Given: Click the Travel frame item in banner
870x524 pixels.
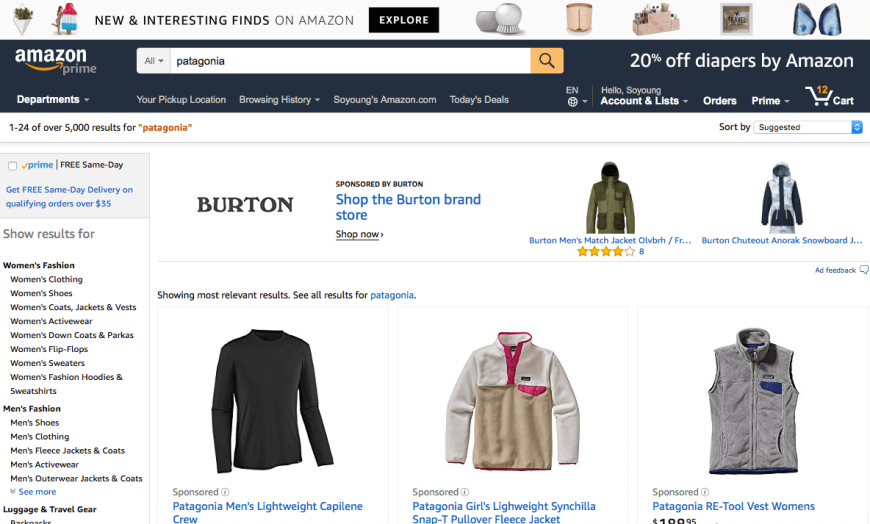Looking at the screenshot, I should tap(736, 19).
